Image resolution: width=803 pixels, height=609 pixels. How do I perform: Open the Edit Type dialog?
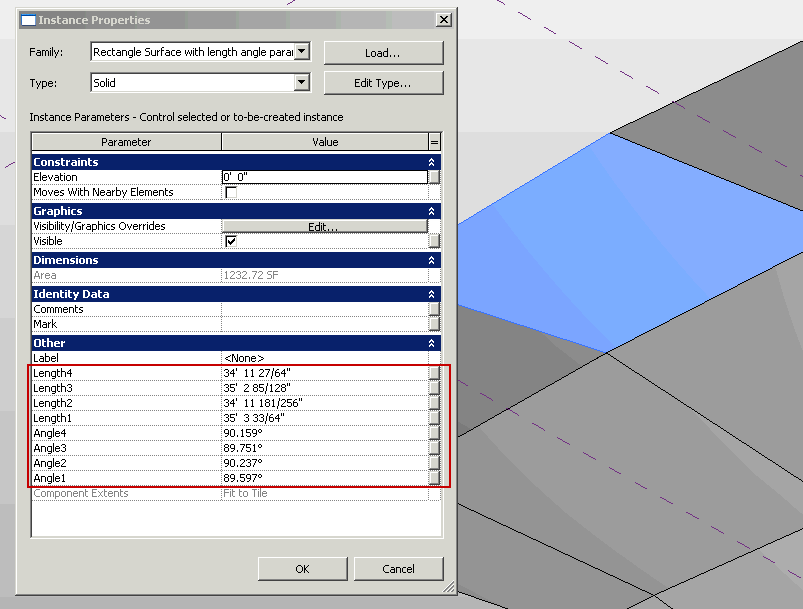tap(383, 82)
